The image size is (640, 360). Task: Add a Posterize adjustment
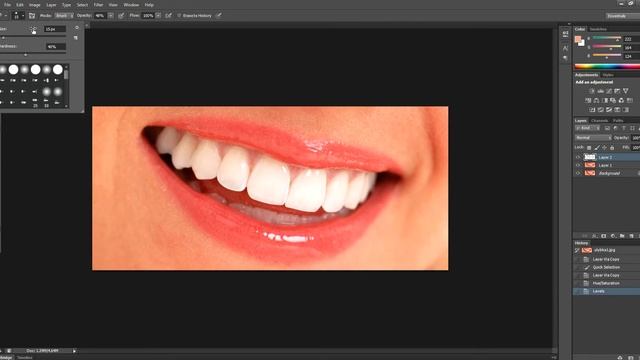point(600,110)
